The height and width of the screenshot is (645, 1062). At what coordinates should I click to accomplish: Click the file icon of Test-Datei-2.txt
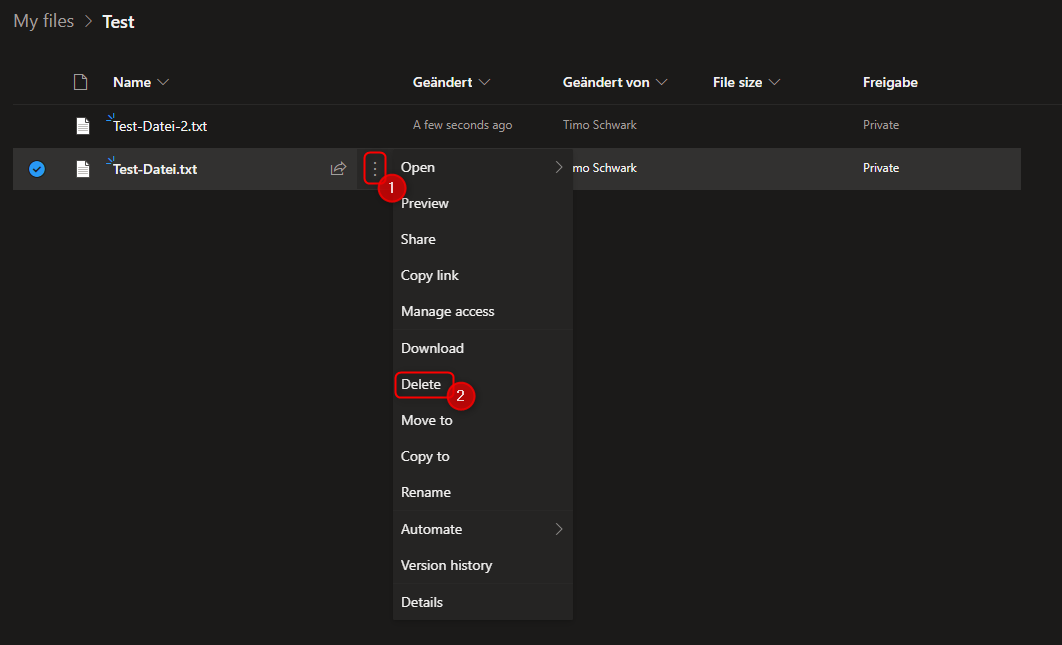tap(82, 126)
